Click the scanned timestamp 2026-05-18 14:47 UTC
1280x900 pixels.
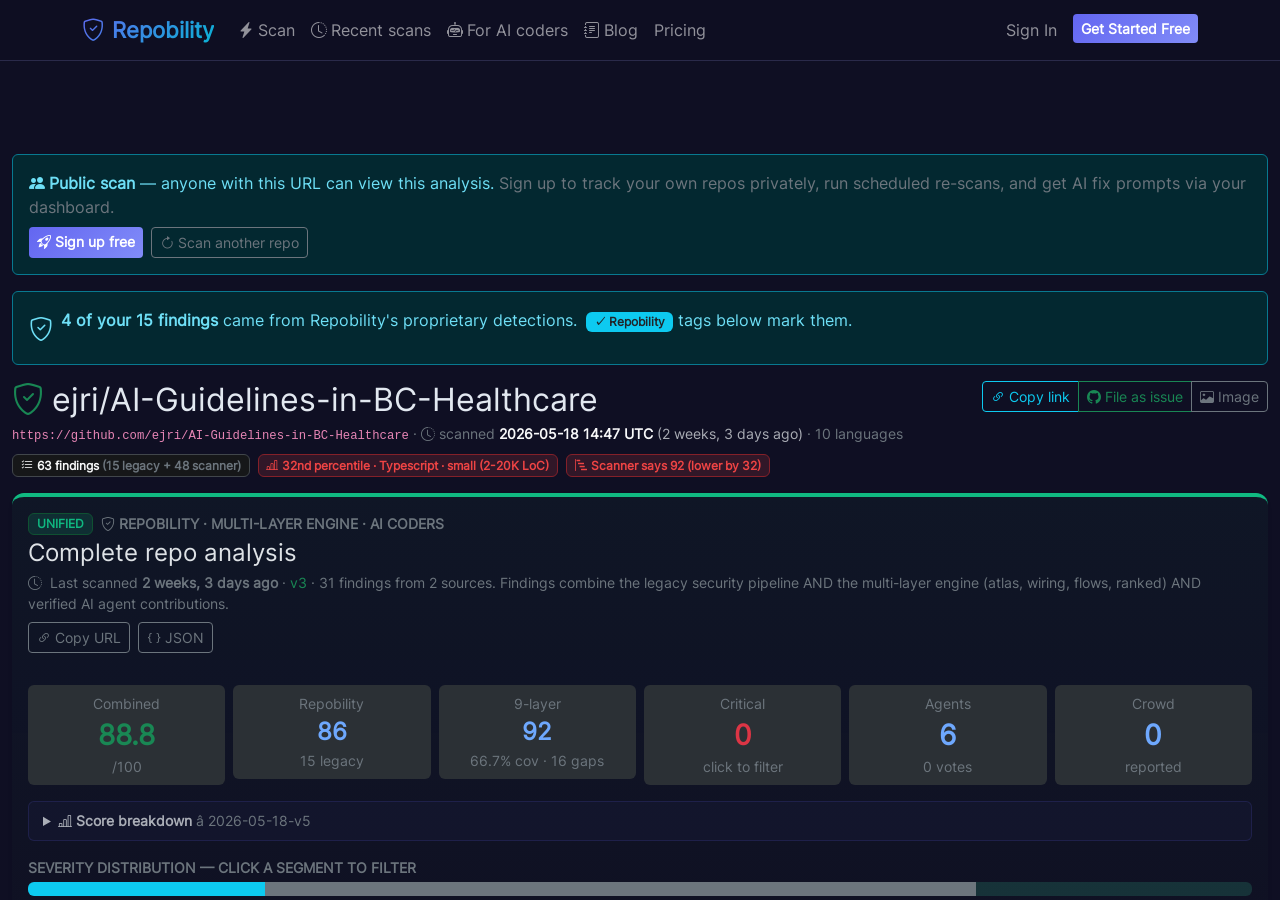click(x=576, y=434)
